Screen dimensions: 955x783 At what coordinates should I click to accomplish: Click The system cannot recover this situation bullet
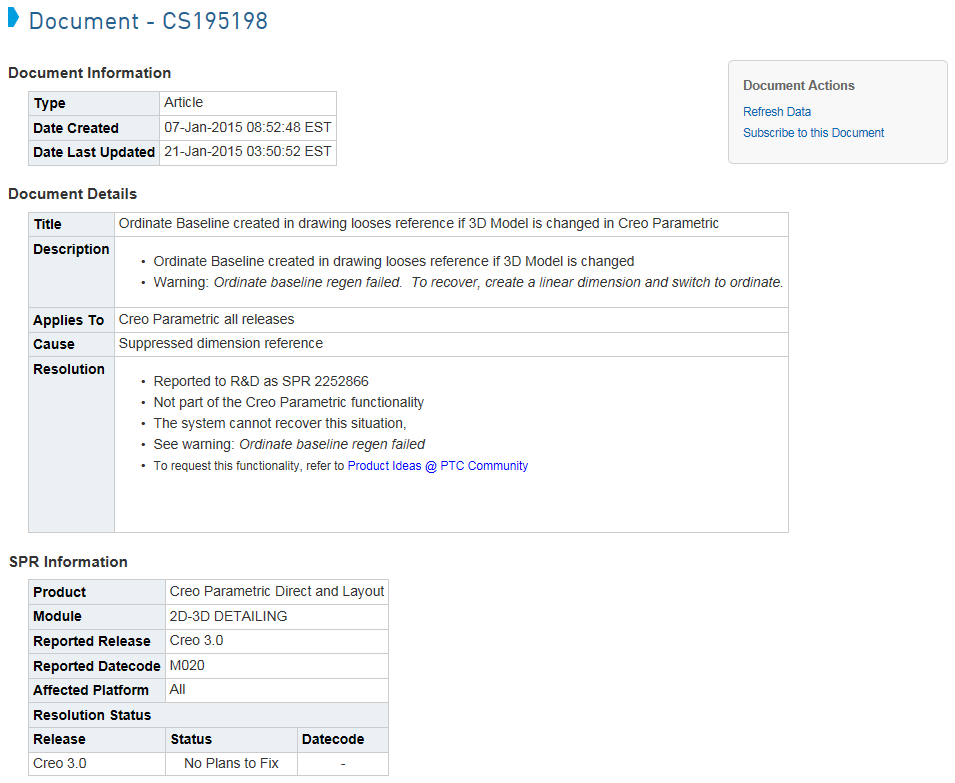tap(280, 423)
